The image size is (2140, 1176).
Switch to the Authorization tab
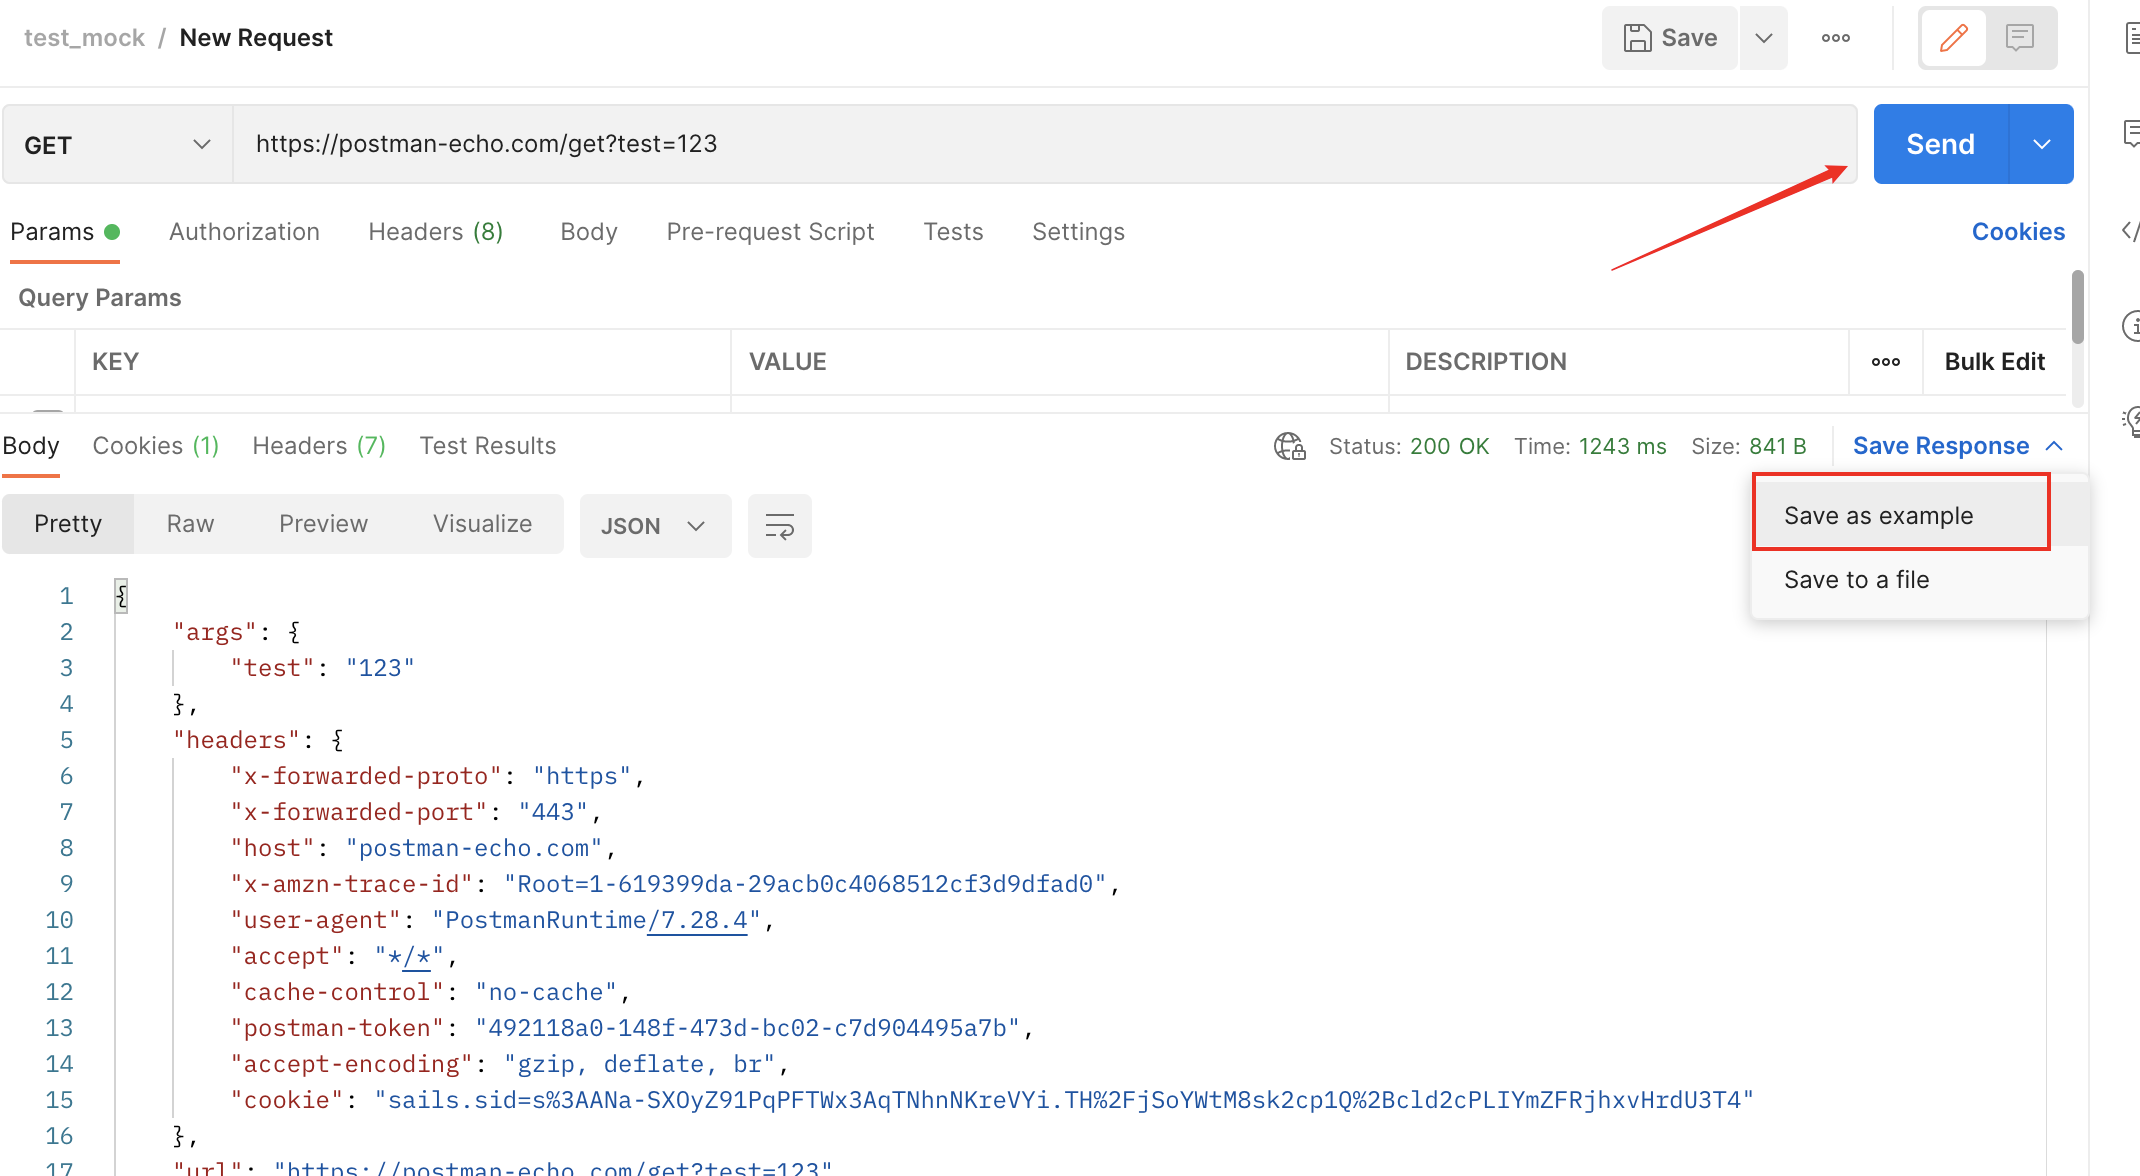[244, 232]
